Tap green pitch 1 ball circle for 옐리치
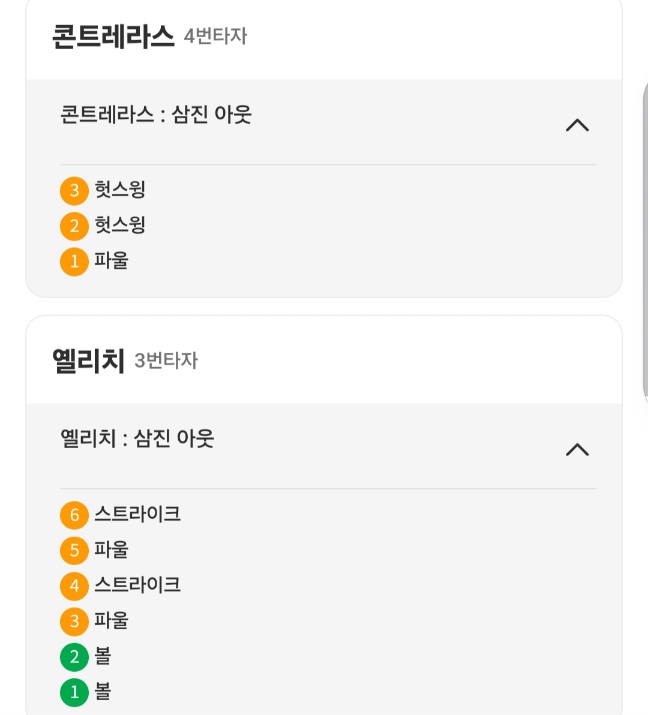The width and height of the screenshot is (648, 715). pos(74,692)
